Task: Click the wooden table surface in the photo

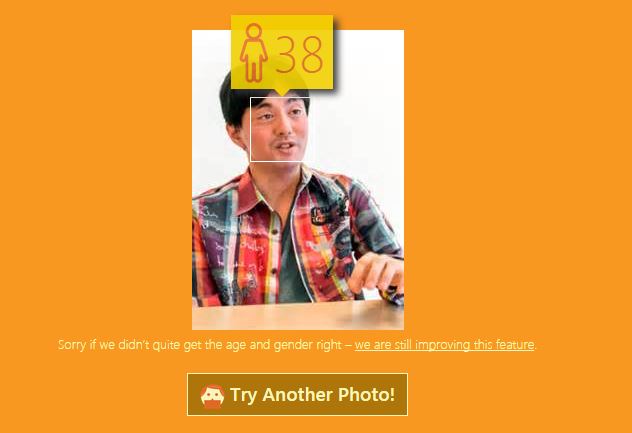Action: [298, 316]
